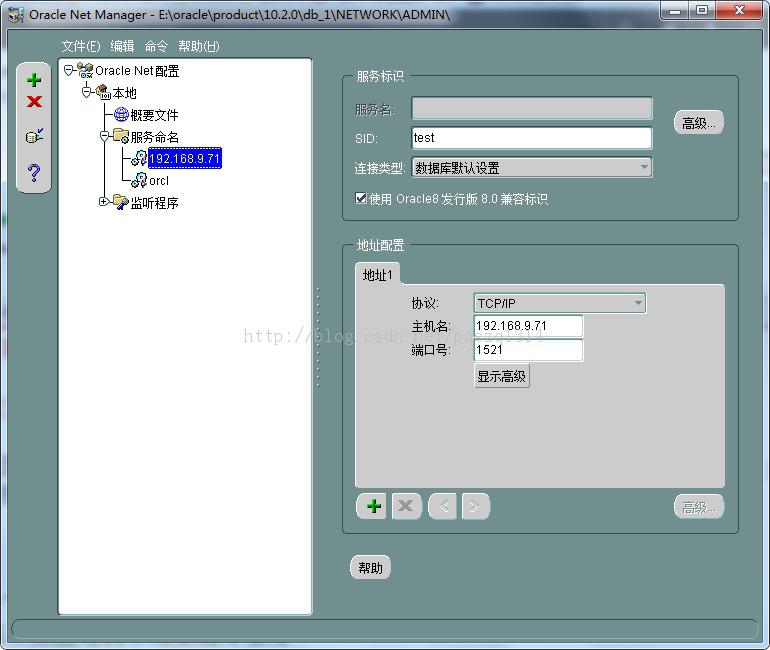Select the 本地 tree item label
Viewport: 770px width, 650px height.
tap(124, 93)
